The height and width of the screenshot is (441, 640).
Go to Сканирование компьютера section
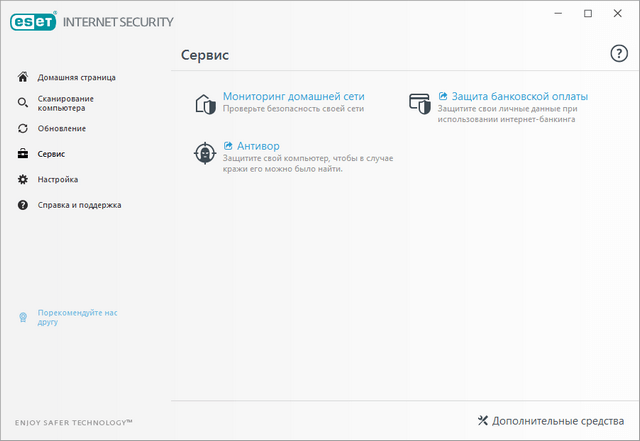pos(66,103)
